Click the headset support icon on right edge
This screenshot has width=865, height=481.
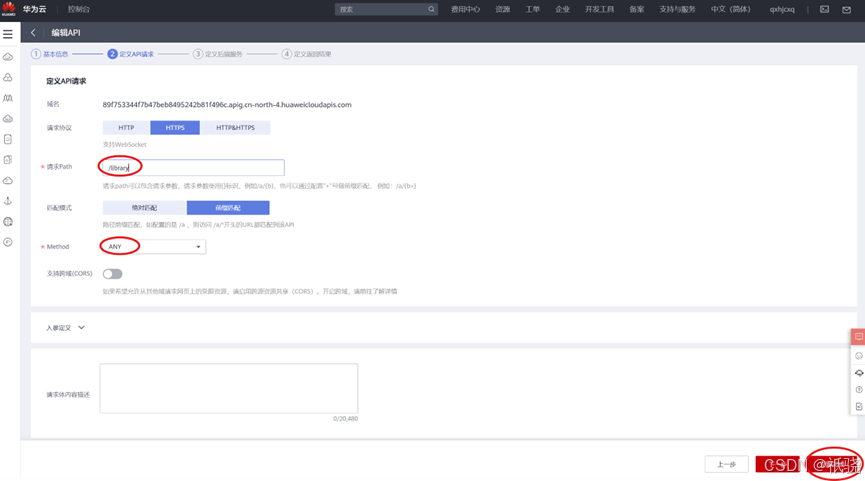[859, 373]
